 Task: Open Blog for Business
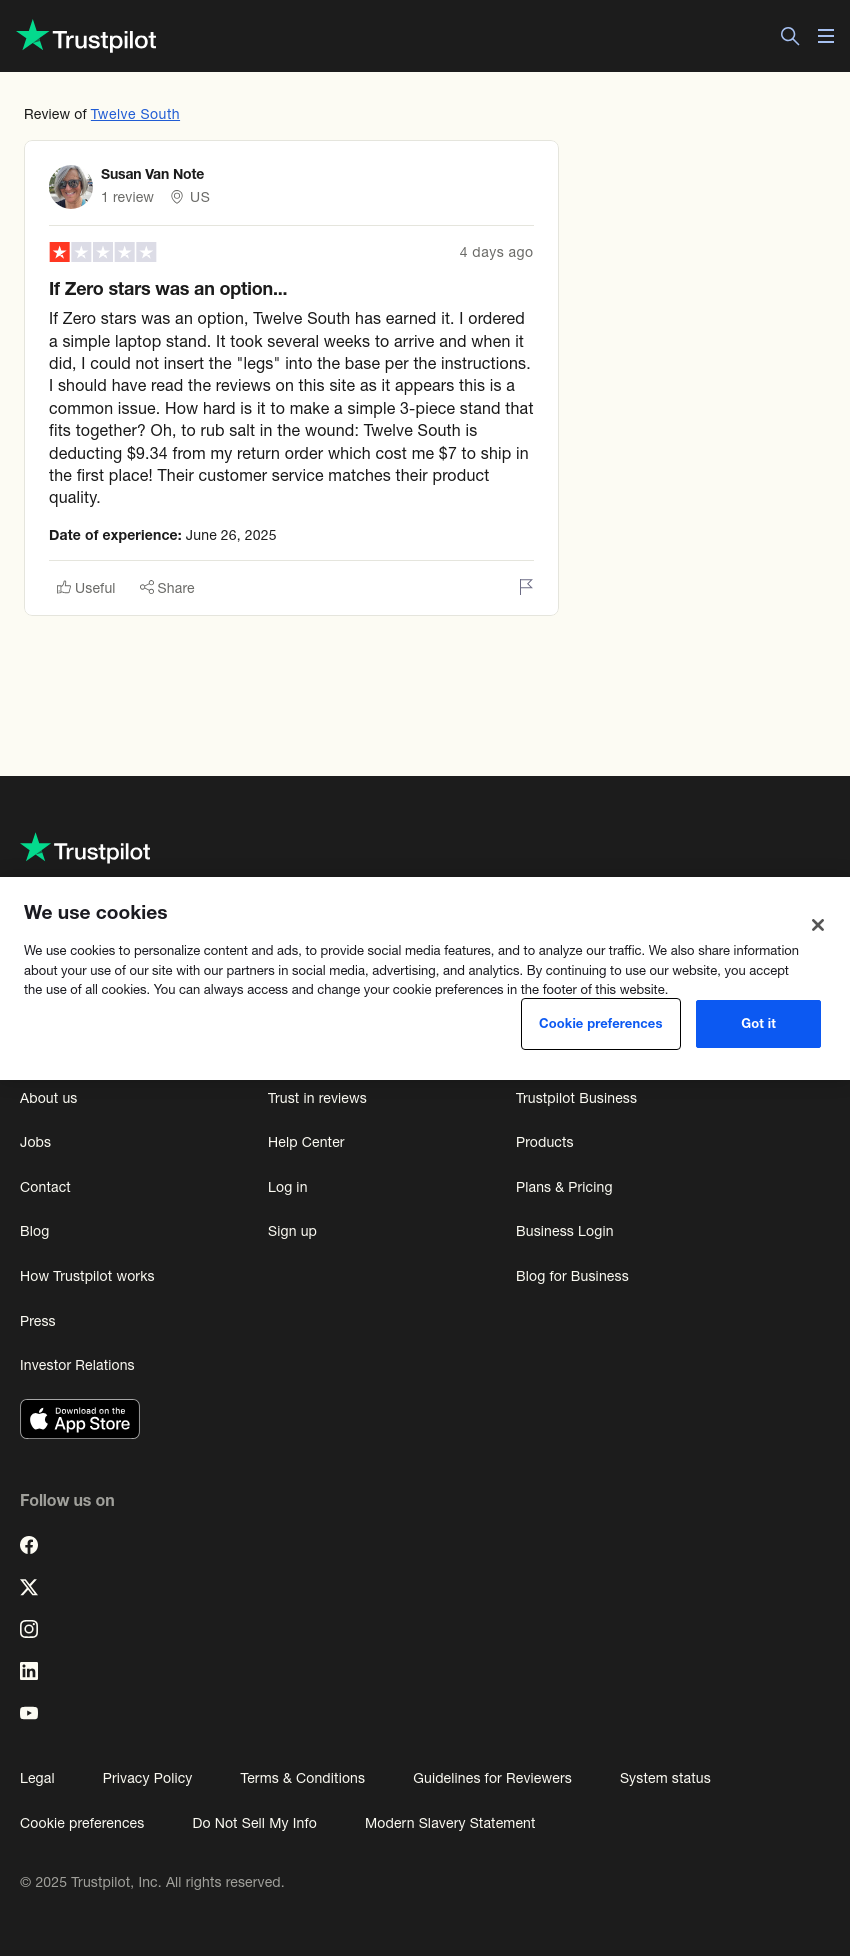(x=572, y=1276)
